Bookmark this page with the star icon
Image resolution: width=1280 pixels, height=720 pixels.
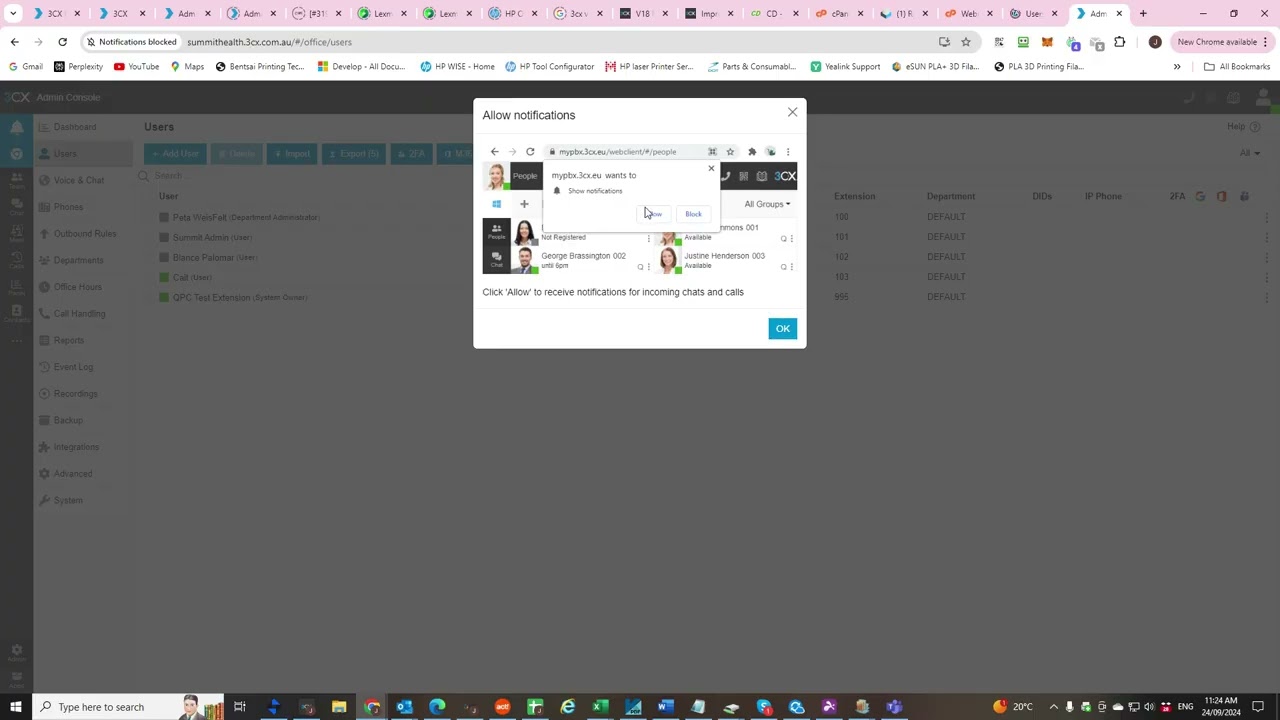point(965,42)
